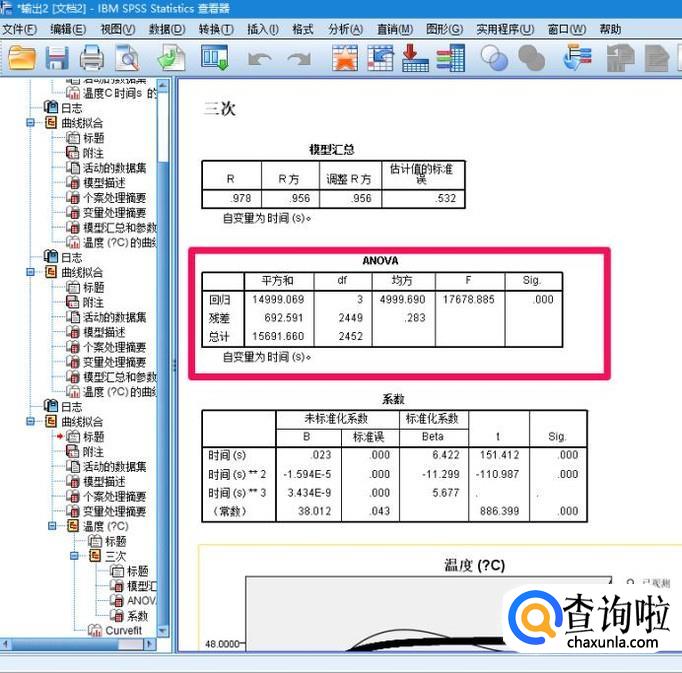Screen dimensions: 682x673
Task: Collapse the 温度 (?C) outline node
Action: point(52,526)
